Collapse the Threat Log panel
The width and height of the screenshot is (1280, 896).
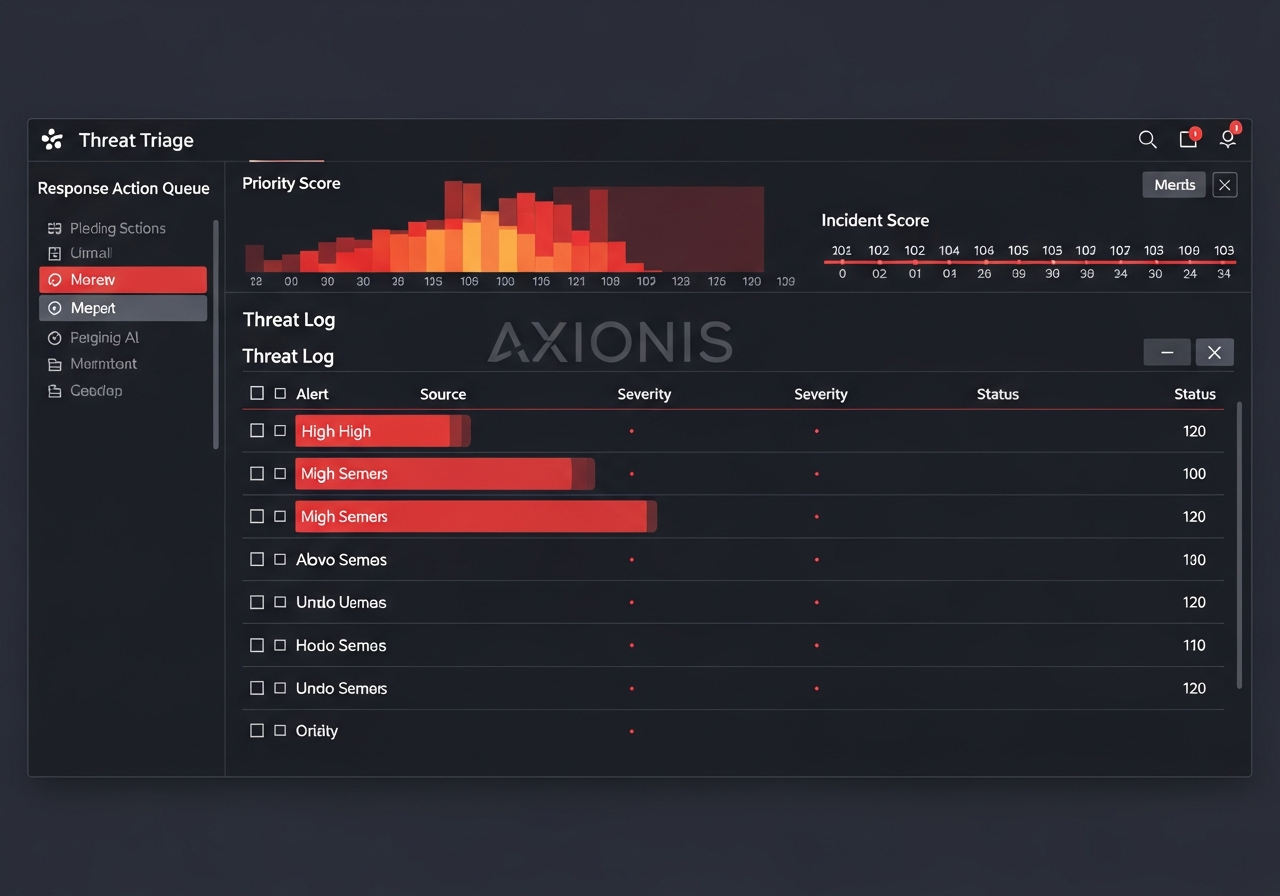pos(1166,352)
